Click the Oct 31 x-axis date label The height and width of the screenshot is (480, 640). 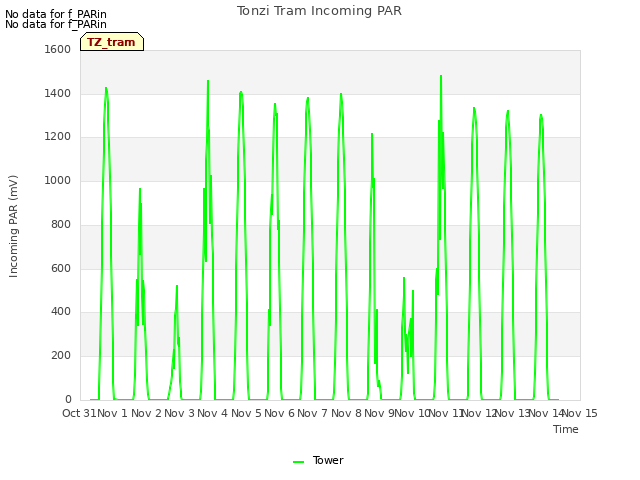pos(79,413)
